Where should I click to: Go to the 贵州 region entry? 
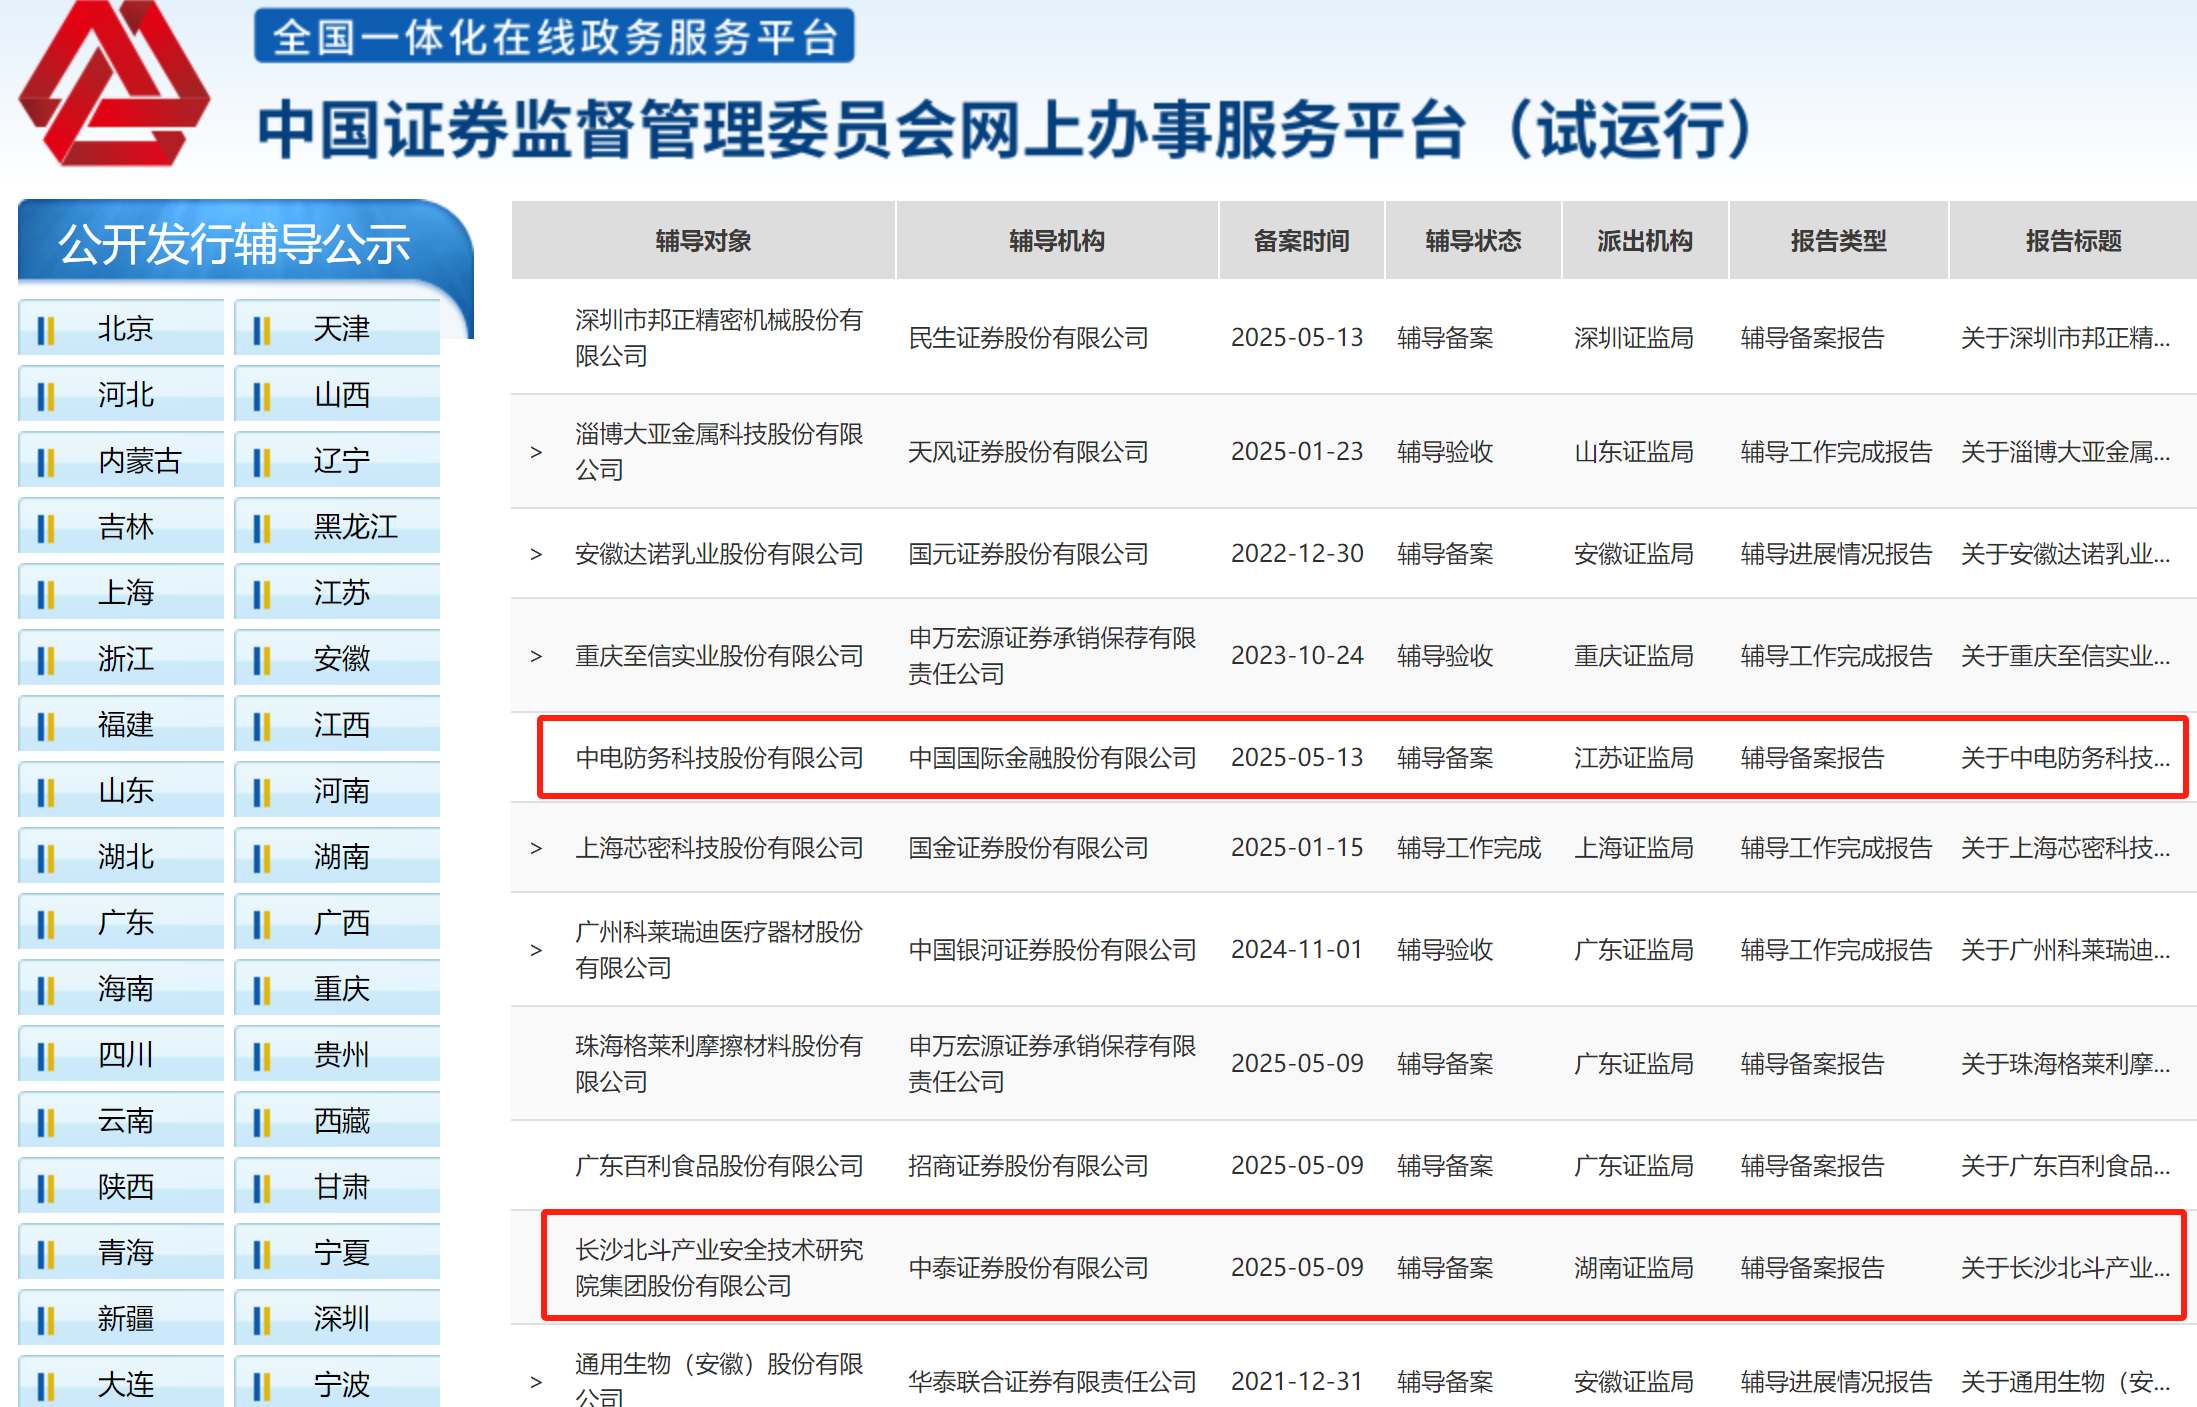337,1054
